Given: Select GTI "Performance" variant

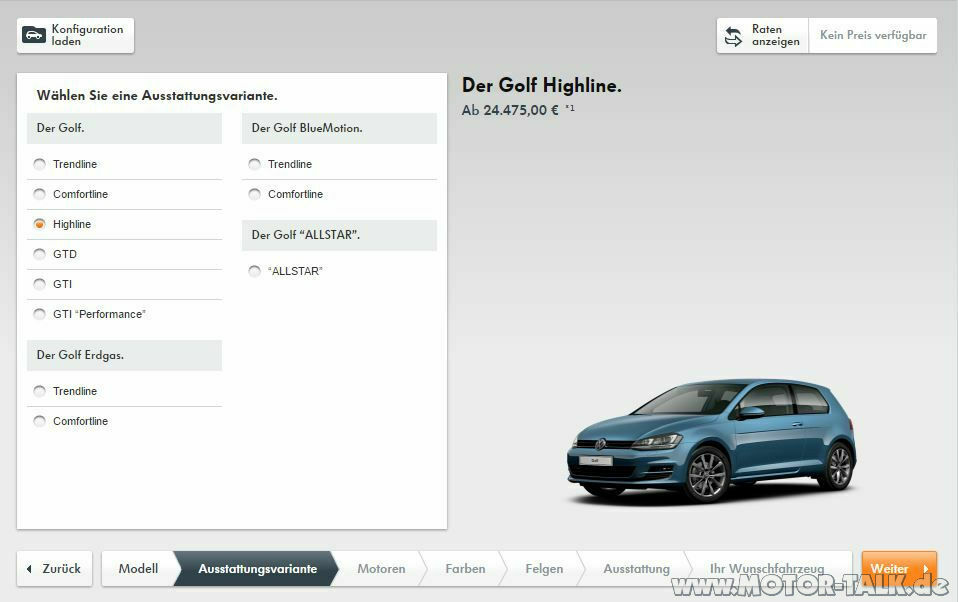Looking at the screenshot, I should point(40,314).
